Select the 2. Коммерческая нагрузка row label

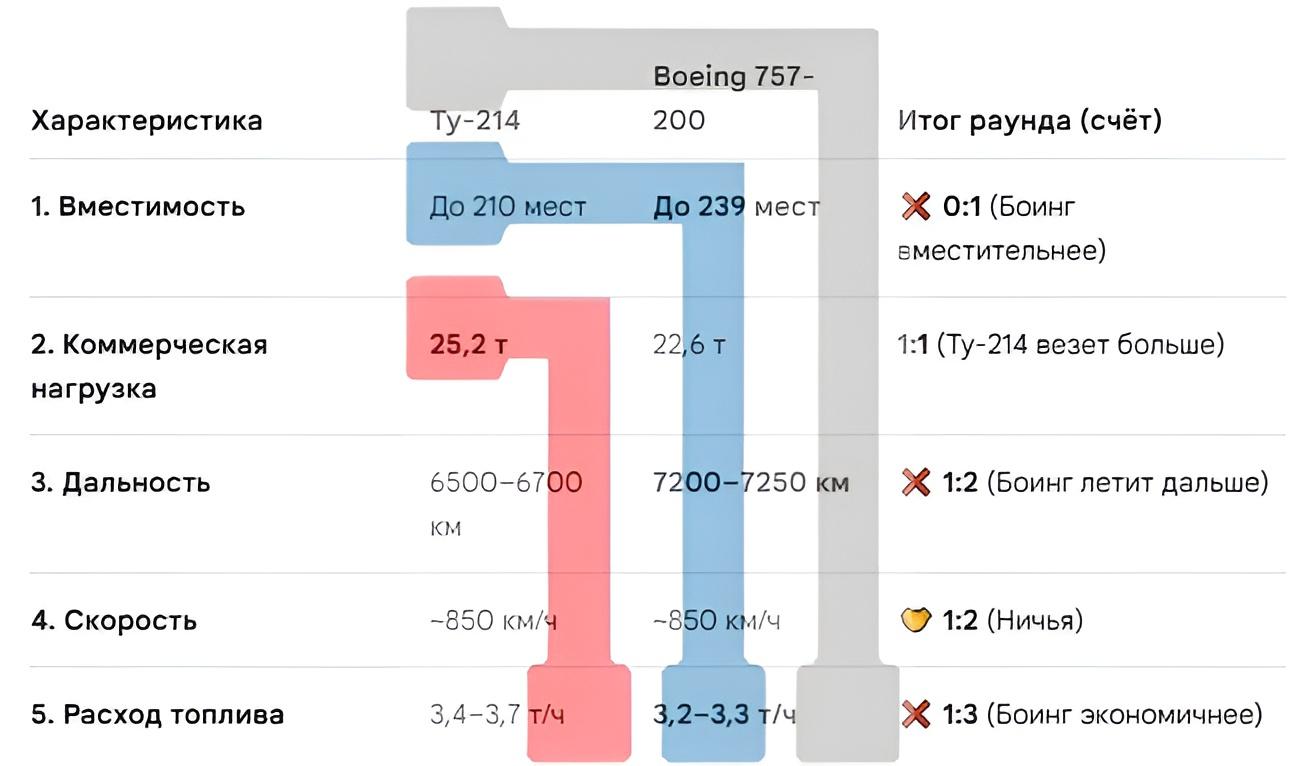click(150, 366)
